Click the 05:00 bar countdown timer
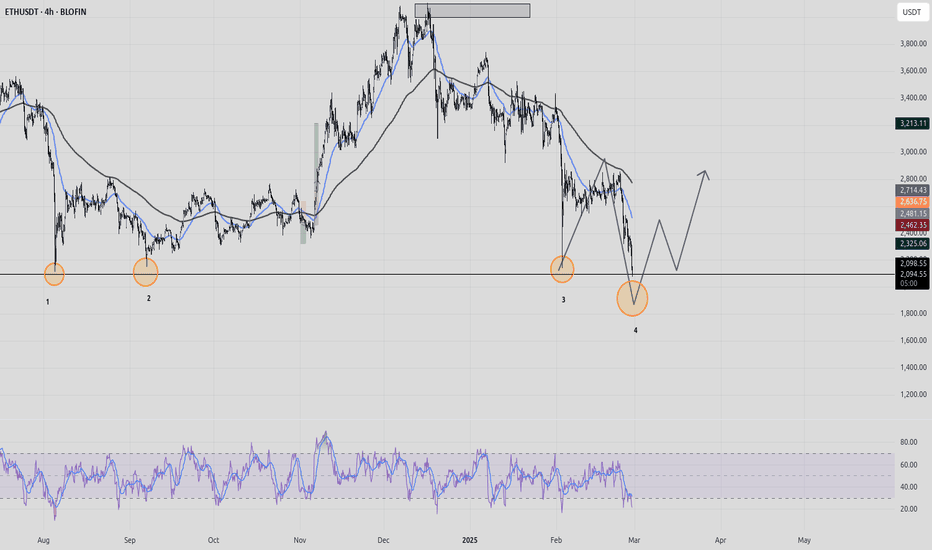932x550 pixels. tap(908, 284)
